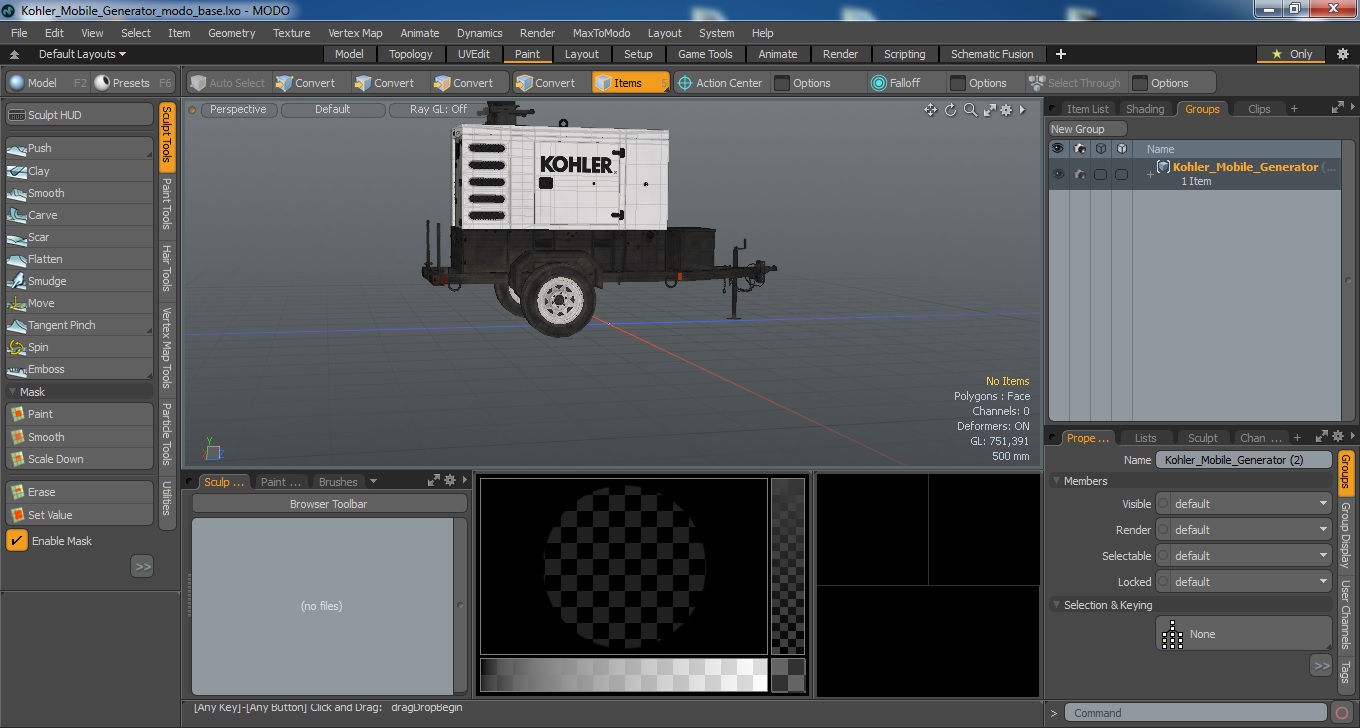Click the None selection keying button

point(1244,634)
